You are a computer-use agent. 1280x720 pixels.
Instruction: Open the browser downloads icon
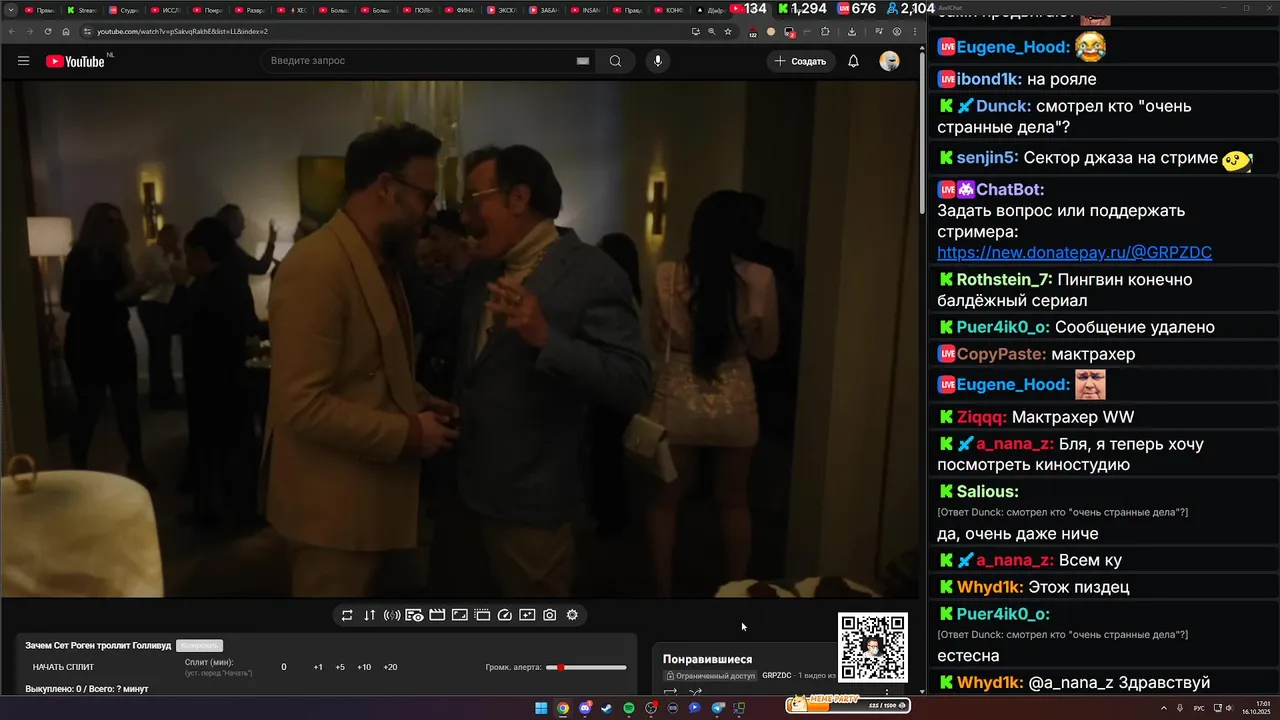point(852,31)
